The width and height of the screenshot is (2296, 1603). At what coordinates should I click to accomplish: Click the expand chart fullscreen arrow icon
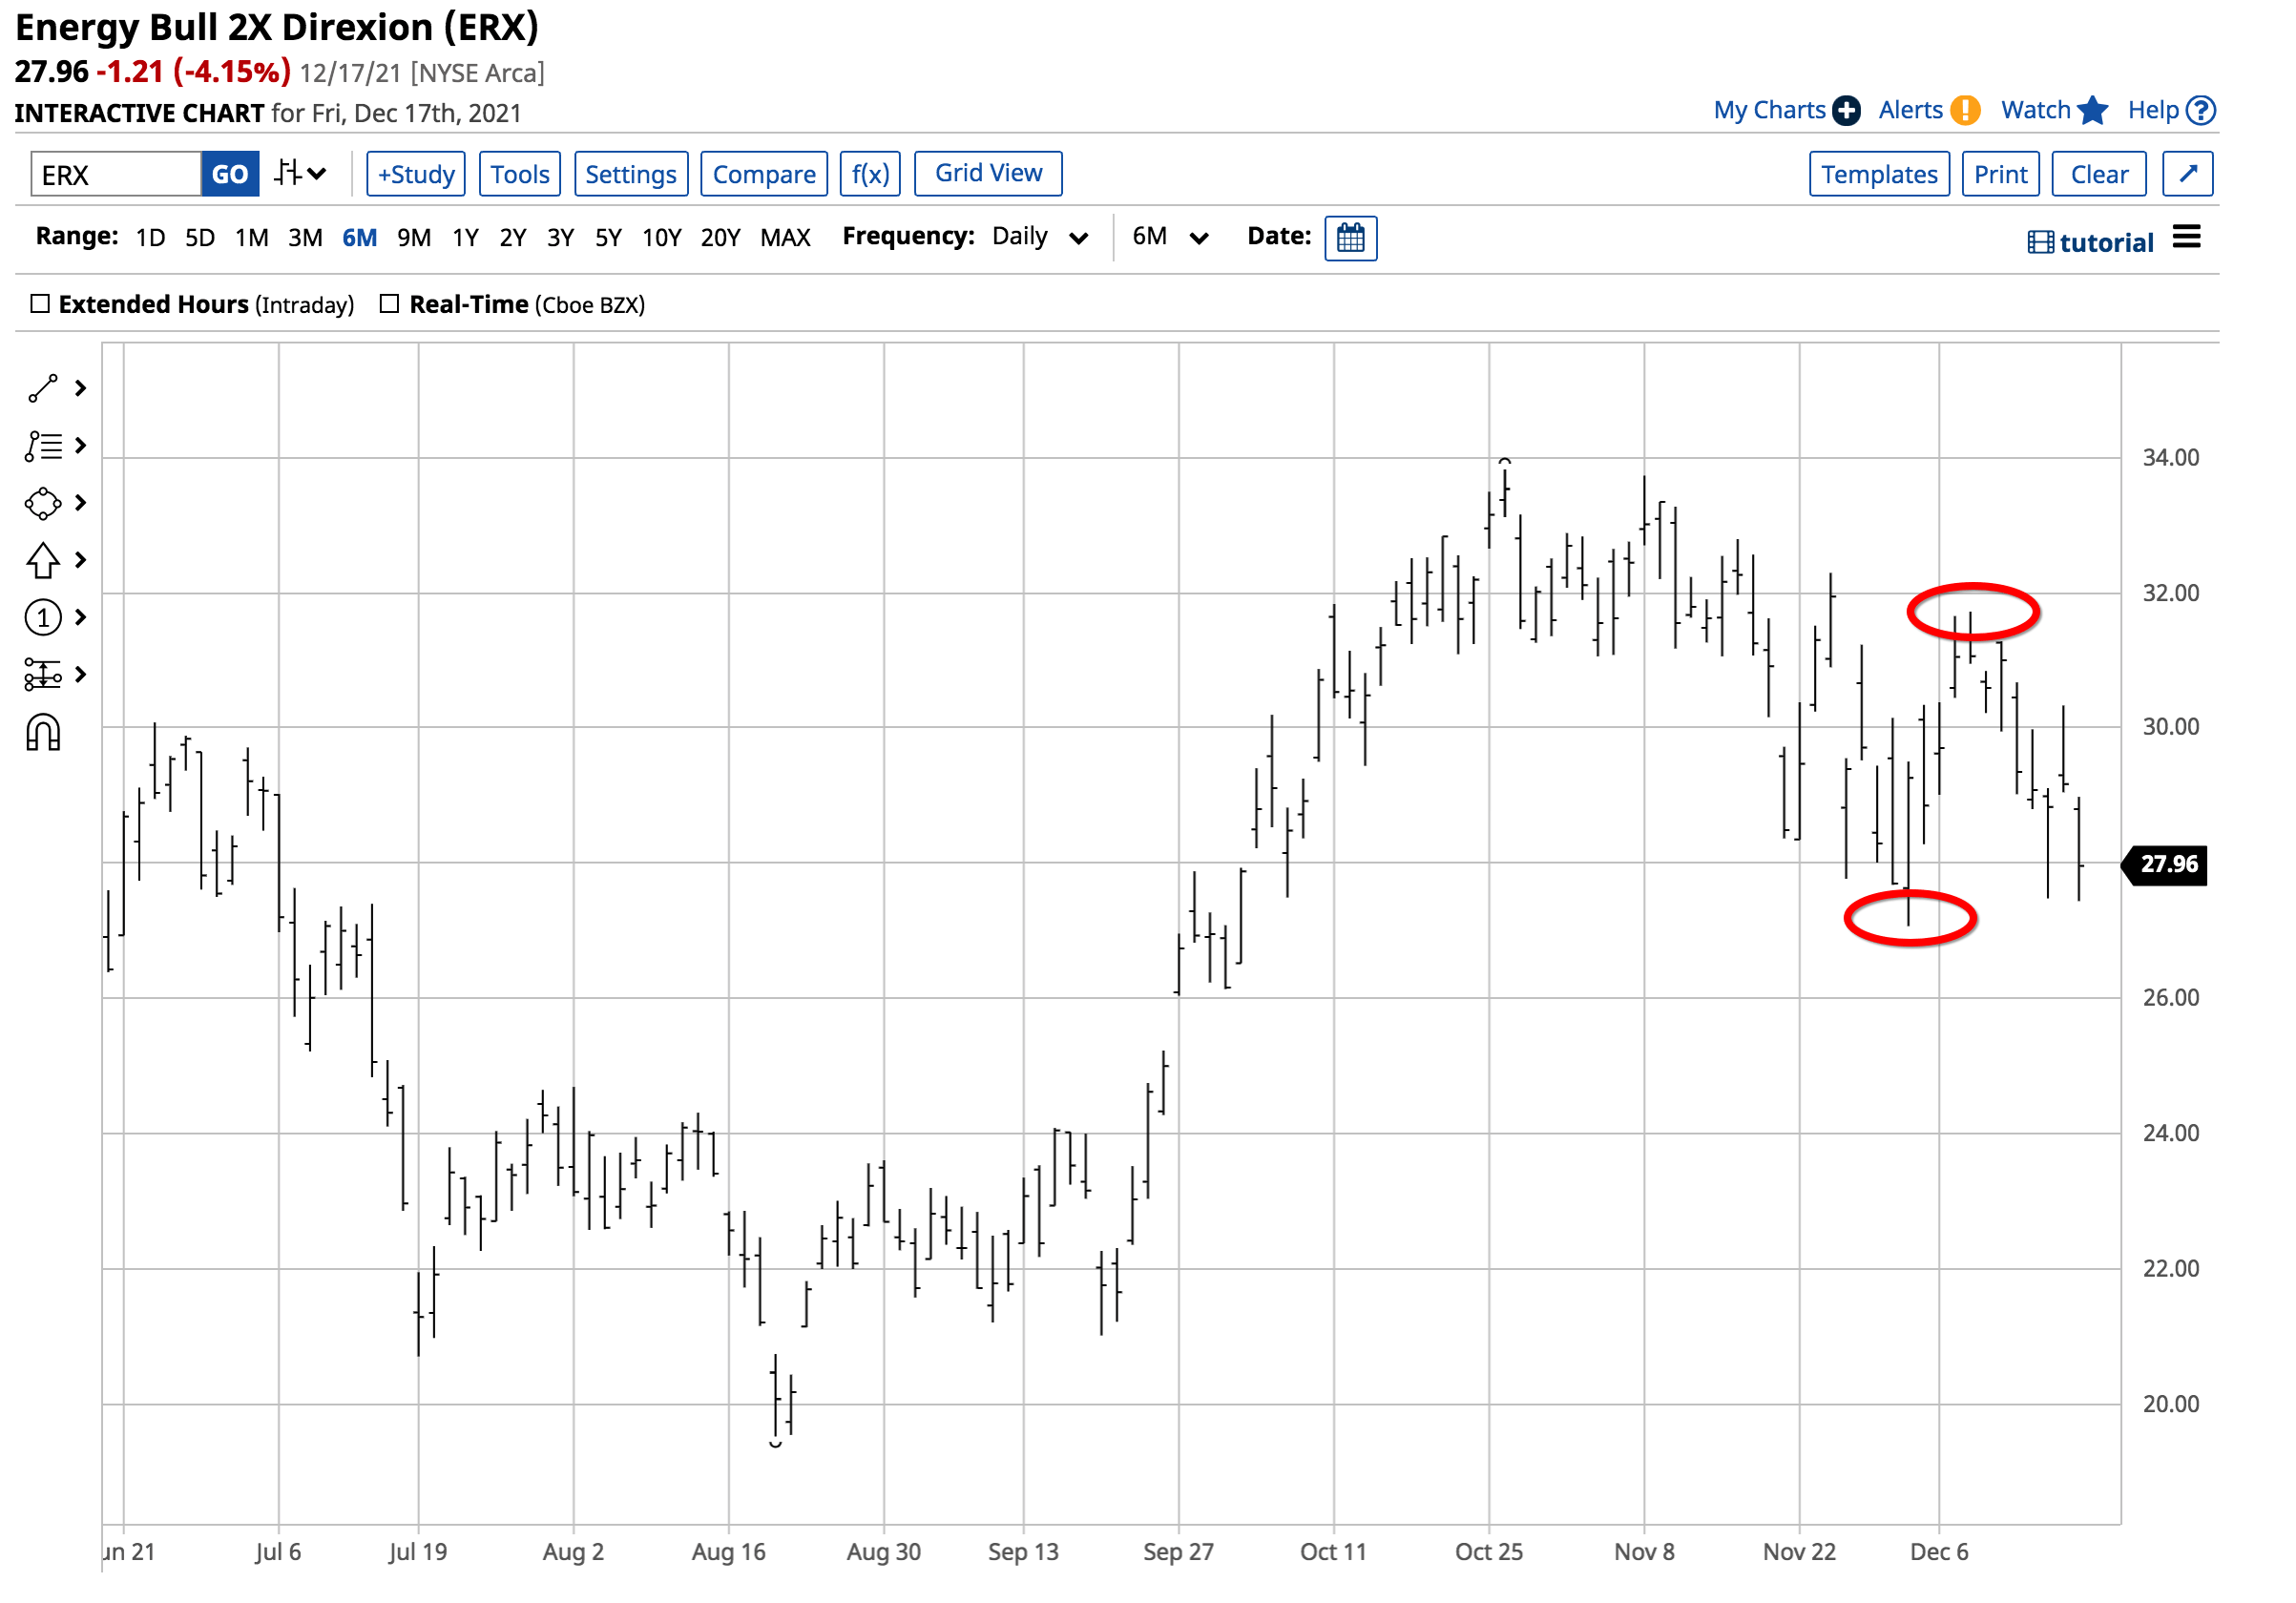pos(2187,174)
